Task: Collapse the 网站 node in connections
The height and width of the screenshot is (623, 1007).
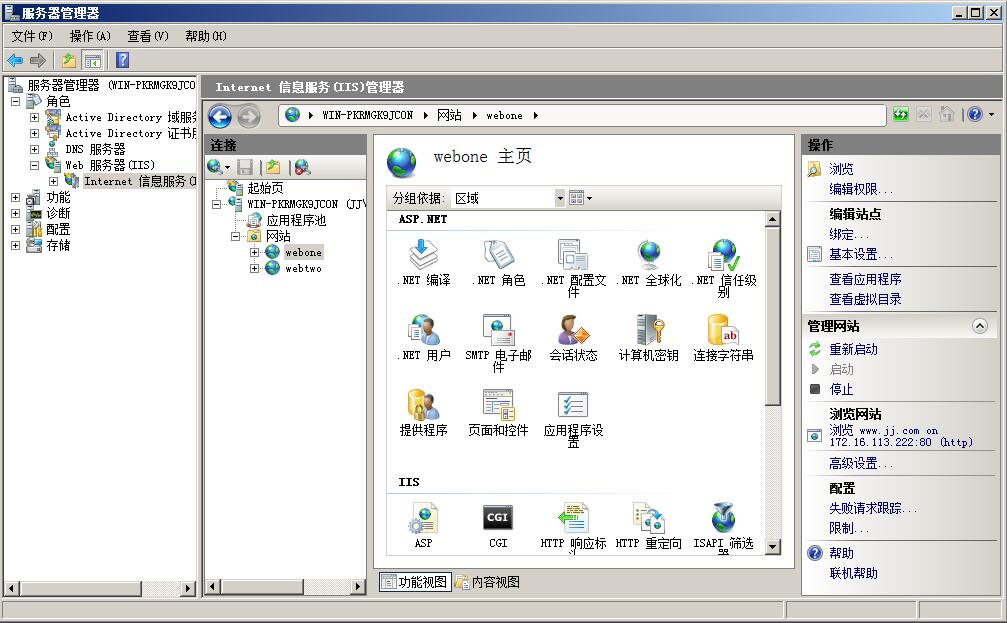Action: (236, 236)
